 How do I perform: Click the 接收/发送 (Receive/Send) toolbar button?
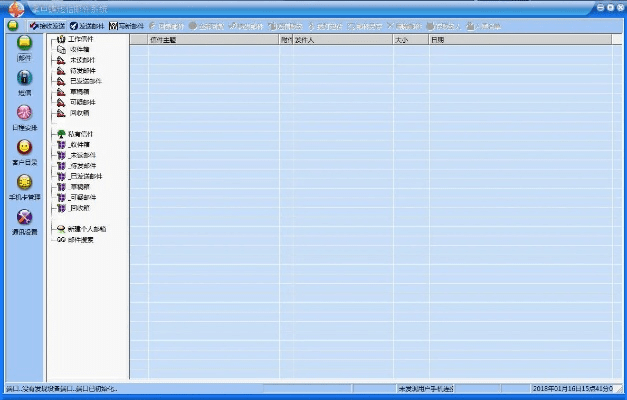49,25
